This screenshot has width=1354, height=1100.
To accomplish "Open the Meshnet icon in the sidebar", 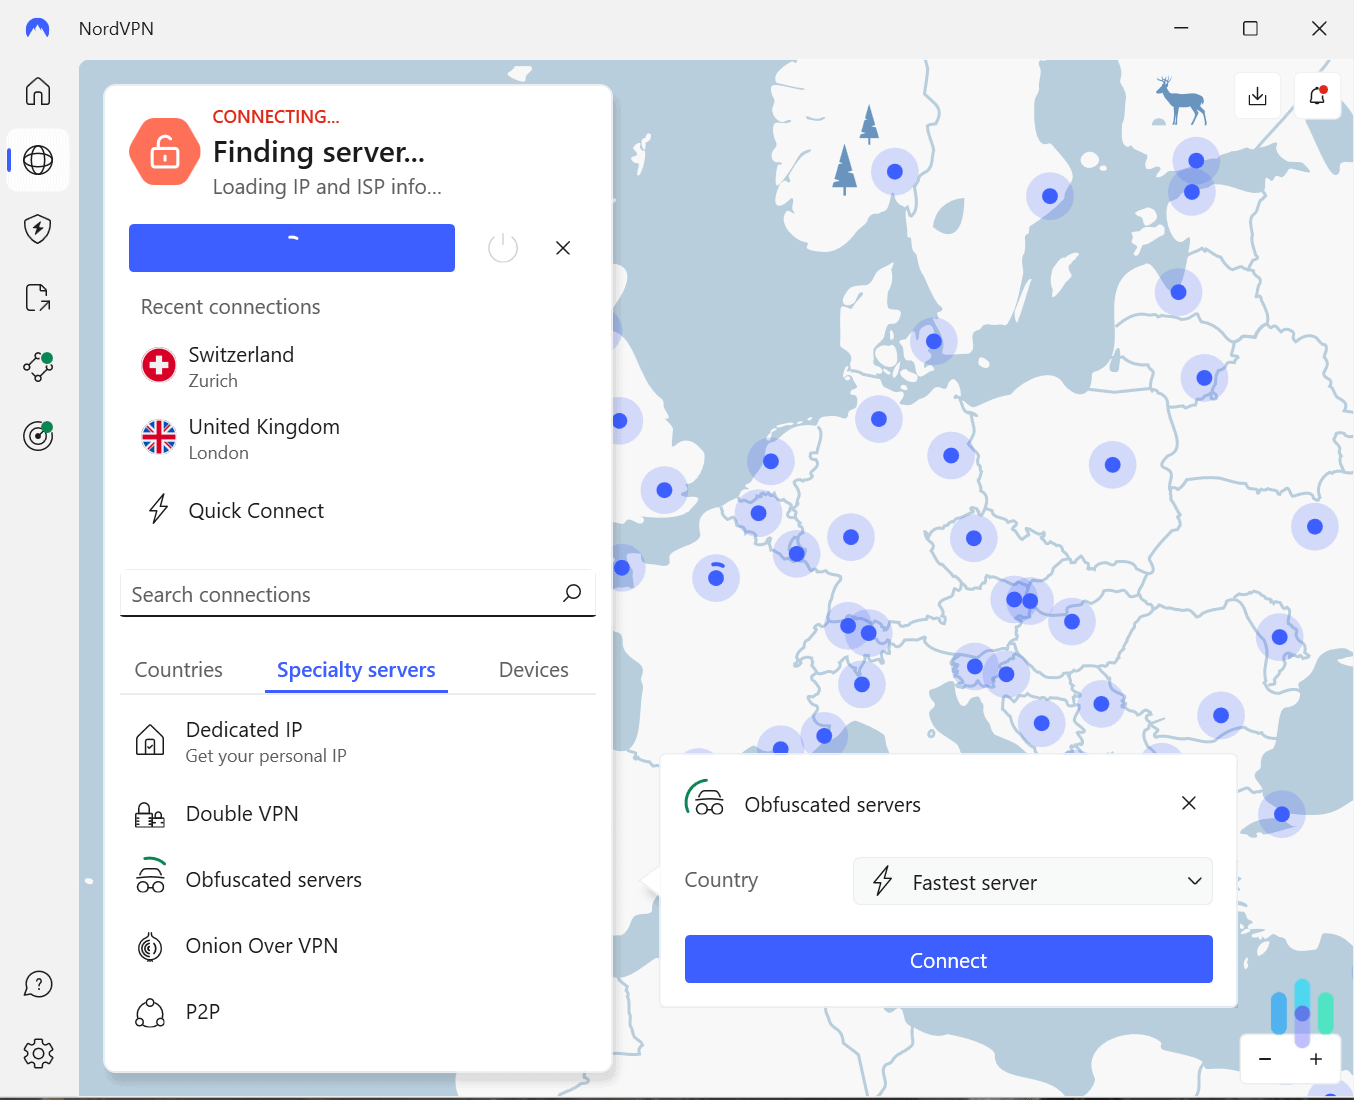I will point(37,367).
